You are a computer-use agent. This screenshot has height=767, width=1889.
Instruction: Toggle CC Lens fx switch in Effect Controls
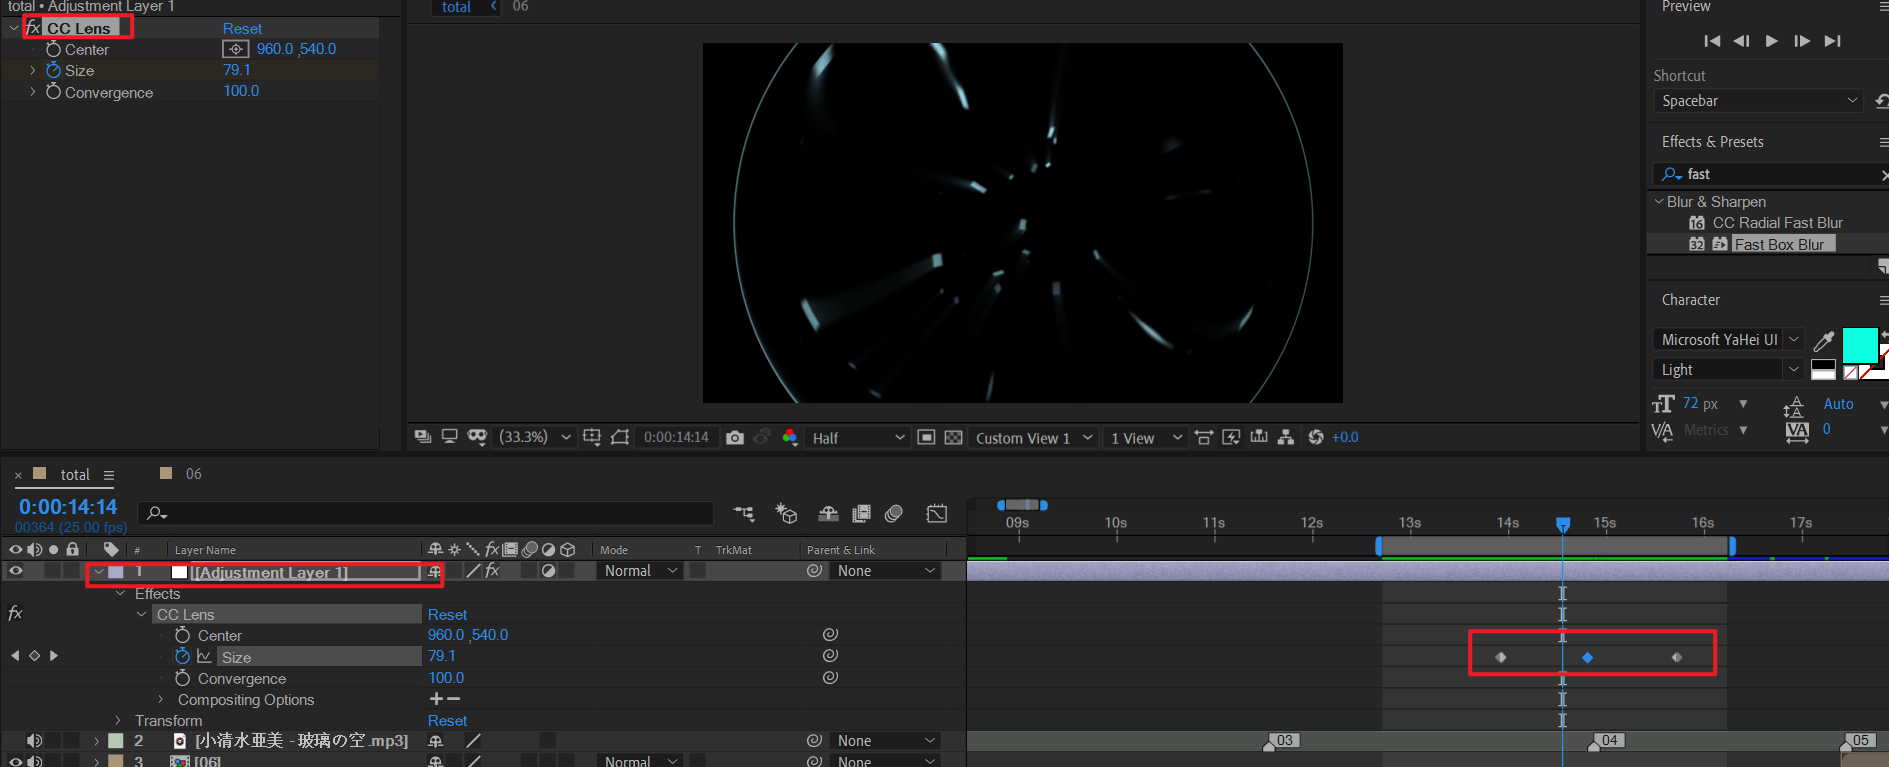tap(33, 28)
